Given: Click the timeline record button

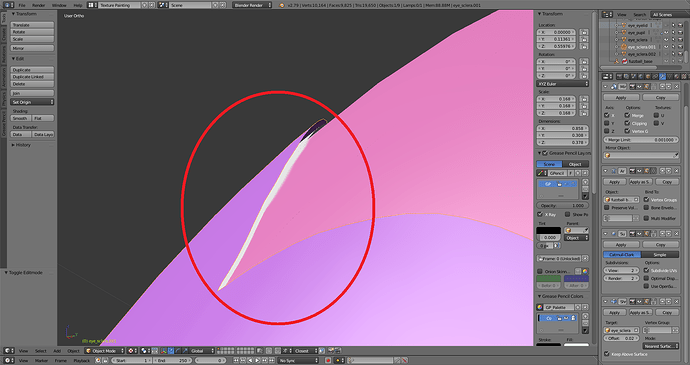Looking at the screenshot, I should 328,361.
